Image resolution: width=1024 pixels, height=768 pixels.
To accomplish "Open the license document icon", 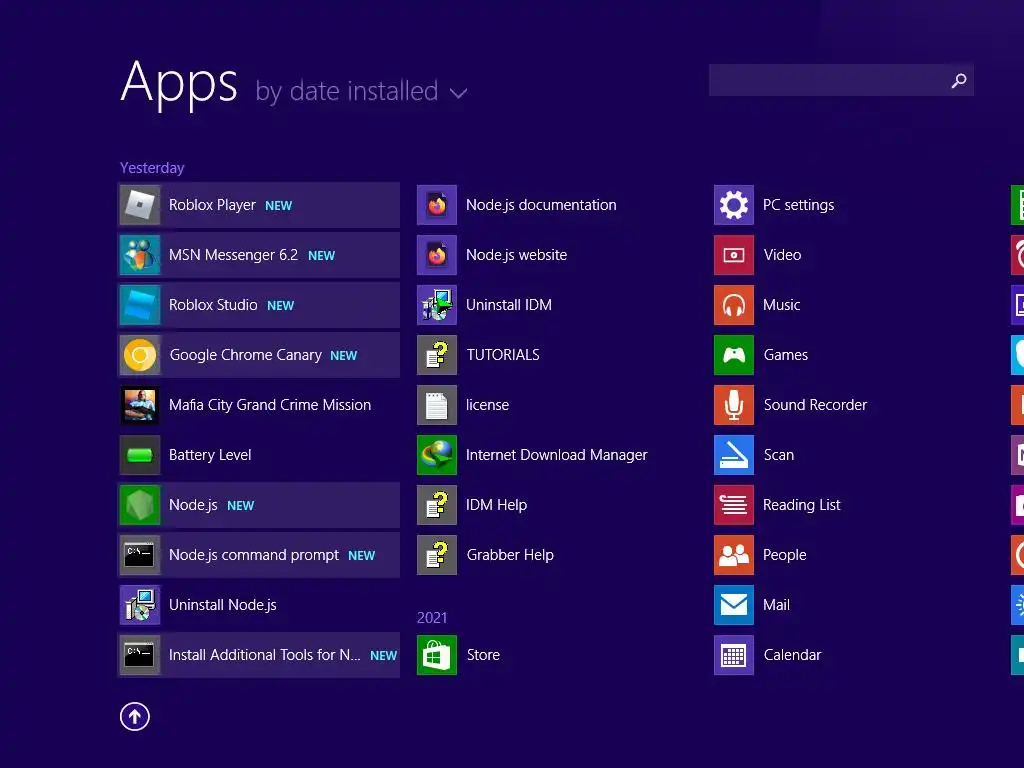I will pos(437,405).
